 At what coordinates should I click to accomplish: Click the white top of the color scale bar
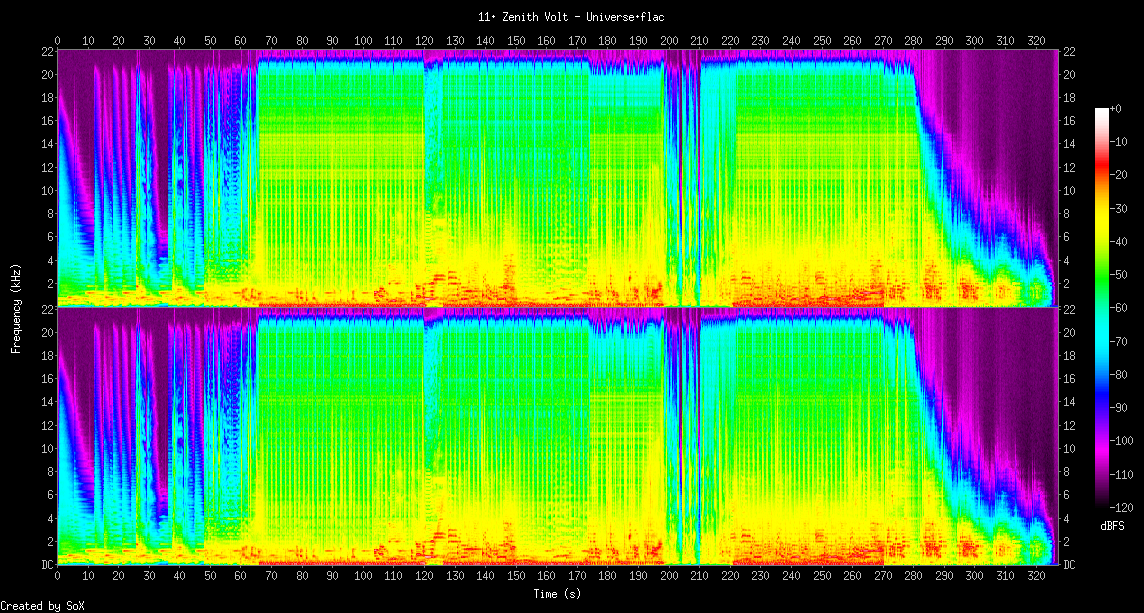point(1102,110)
